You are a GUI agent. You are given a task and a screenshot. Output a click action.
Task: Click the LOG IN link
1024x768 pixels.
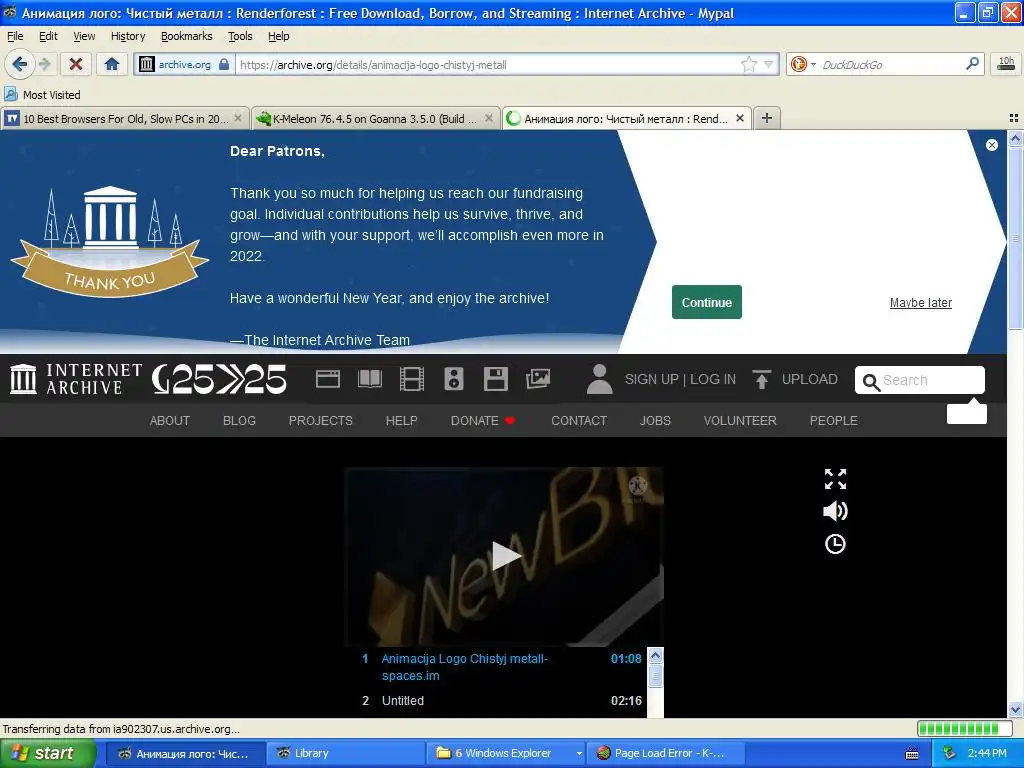tap(713, 379)
